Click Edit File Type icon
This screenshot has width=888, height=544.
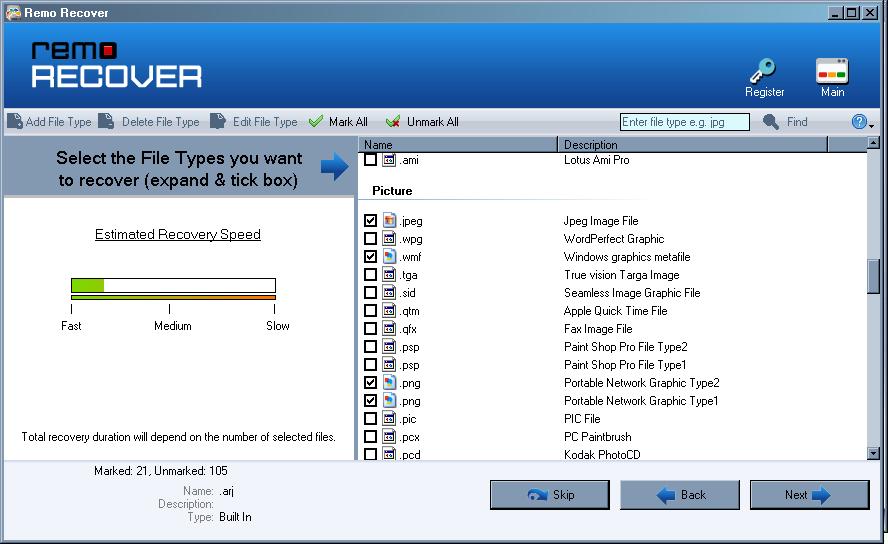pos(218,121)
